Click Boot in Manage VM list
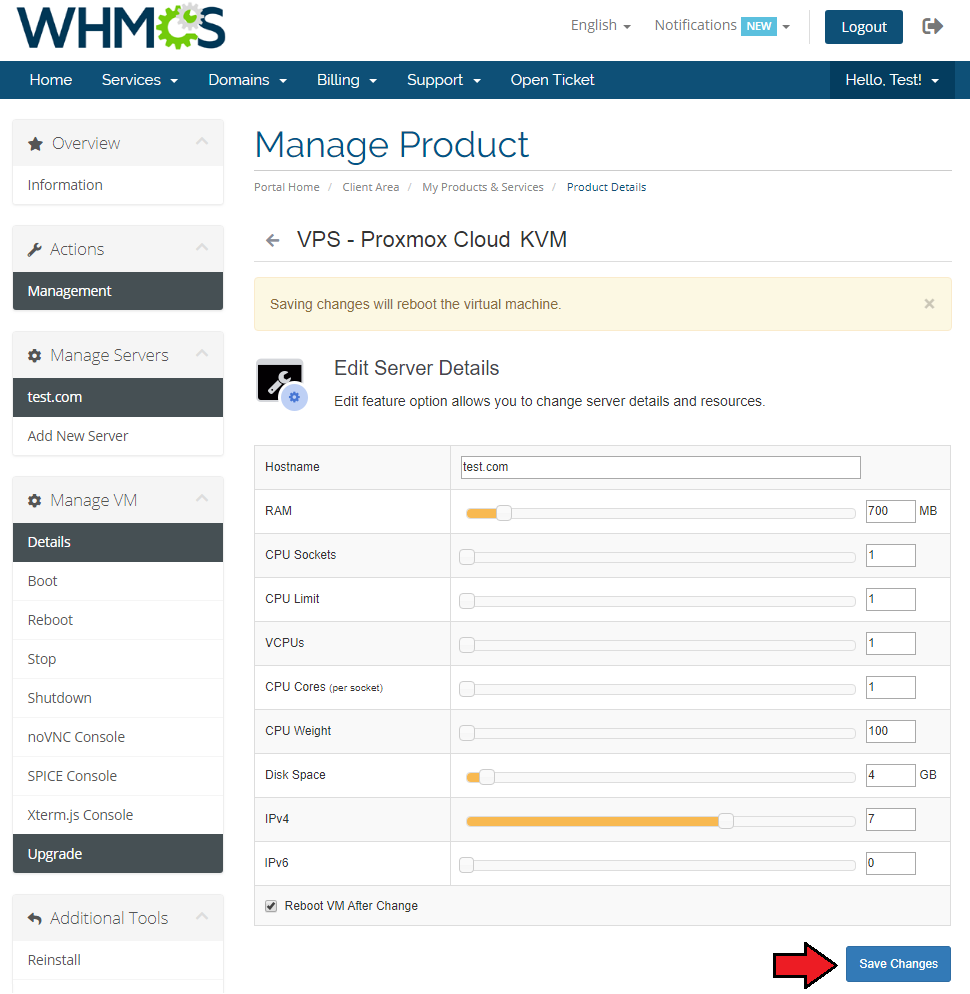The image size is (970, 994). [x=118, y=581]
